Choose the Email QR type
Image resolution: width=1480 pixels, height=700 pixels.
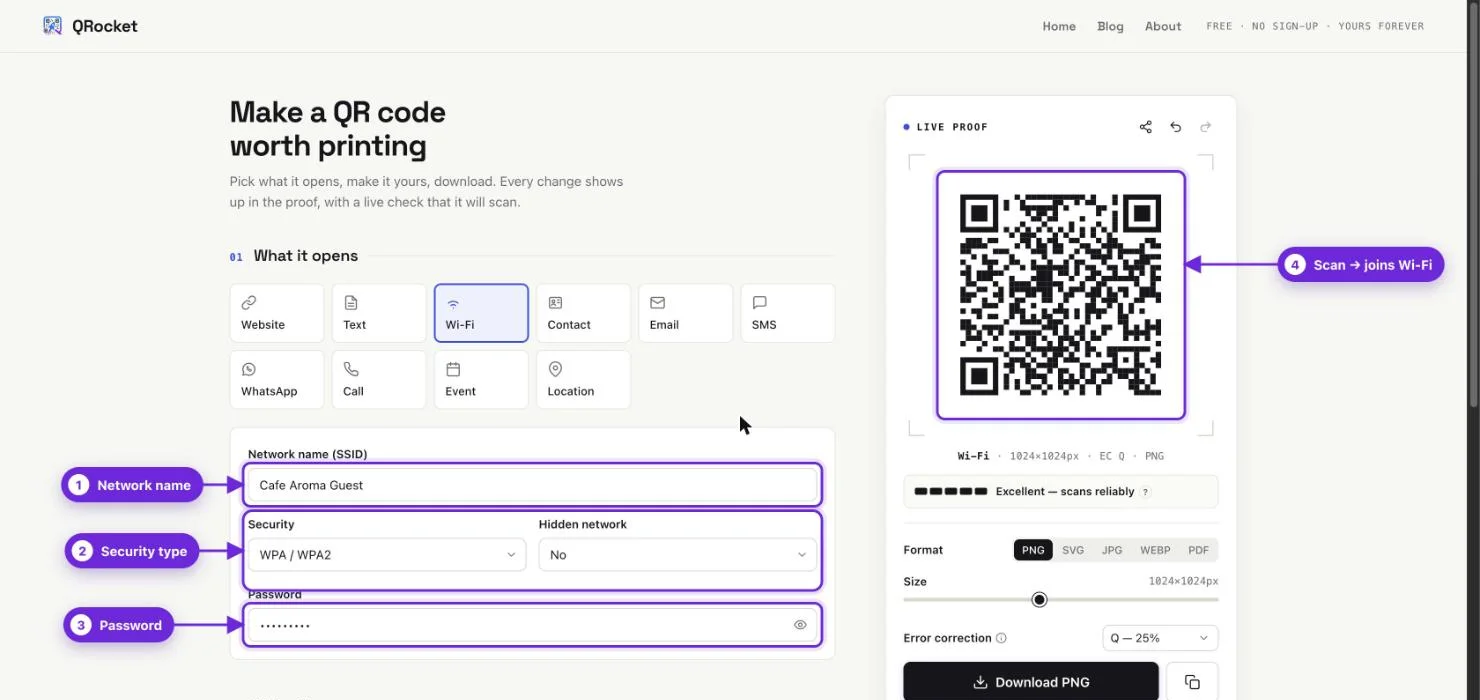[x=685, y=313]
